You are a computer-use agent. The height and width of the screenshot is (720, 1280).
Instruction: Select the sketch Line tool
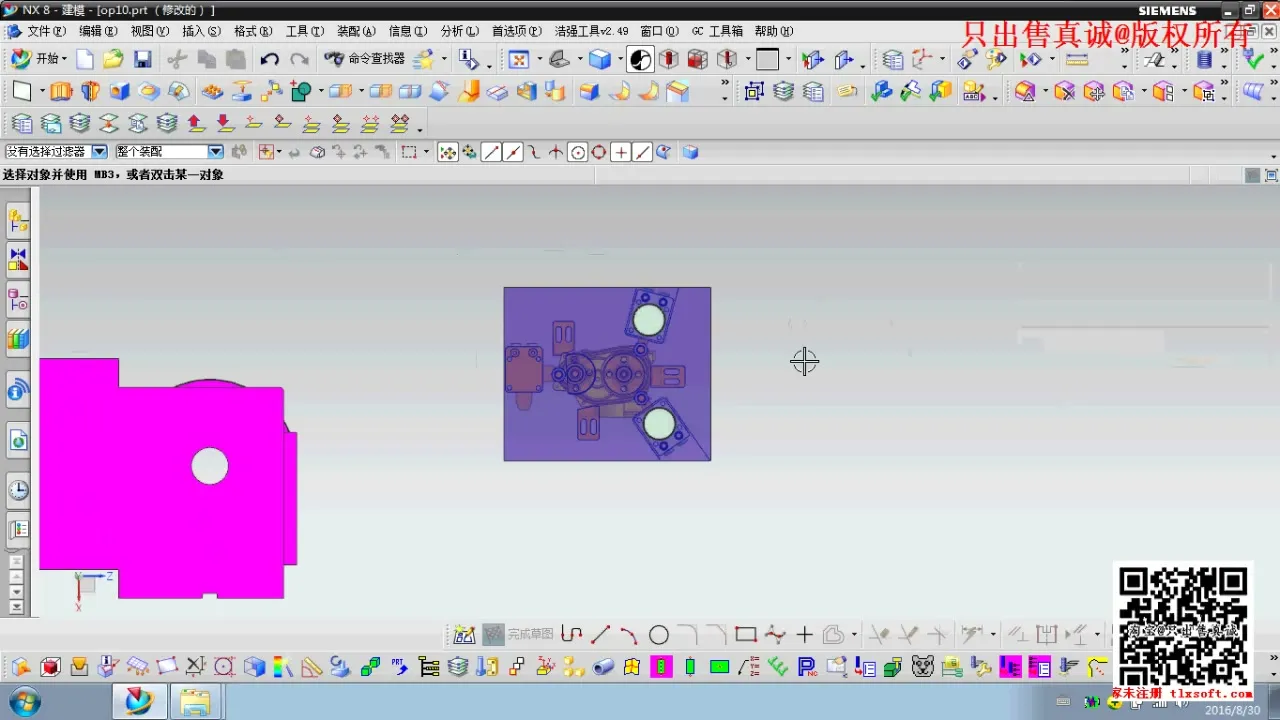(600, 635)
